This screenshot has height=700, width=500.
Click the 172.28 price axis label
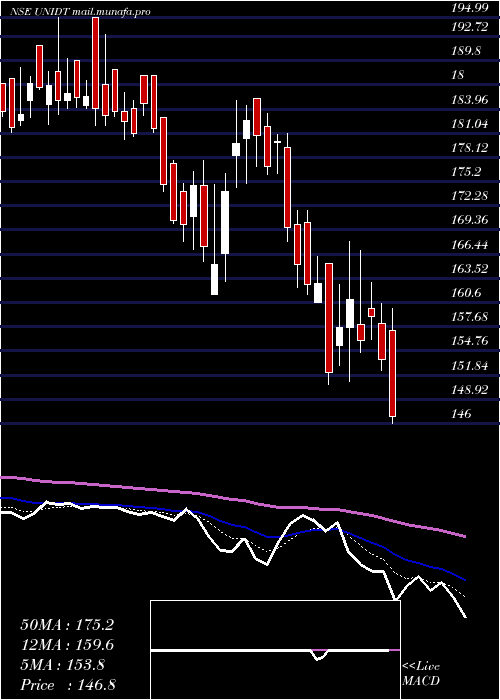pyautogui.click(x=470, y=196)
